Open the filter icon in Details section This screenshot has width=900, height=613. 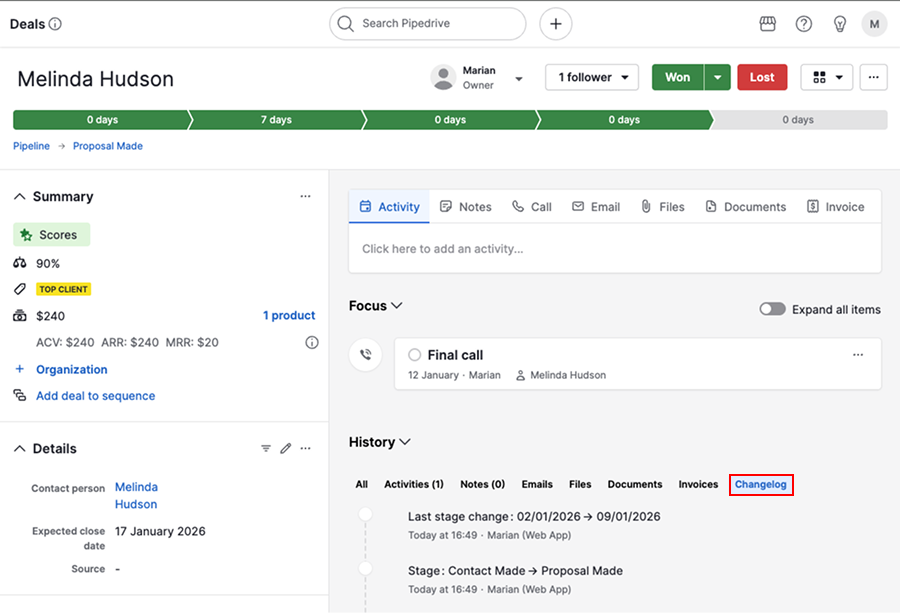(266, 449)
